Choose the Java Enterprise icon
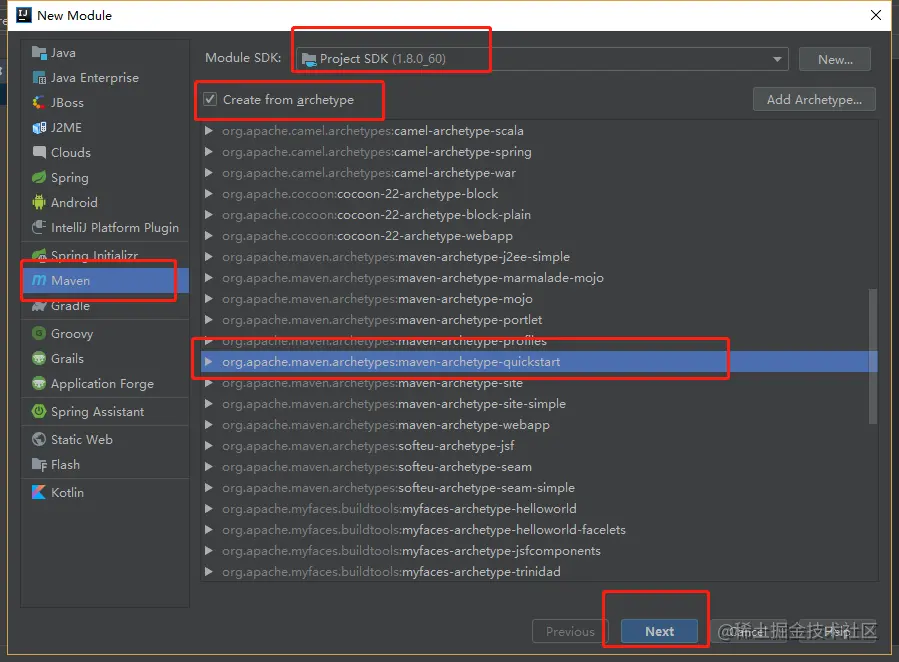The image size is (899, 662). (39, 78)
